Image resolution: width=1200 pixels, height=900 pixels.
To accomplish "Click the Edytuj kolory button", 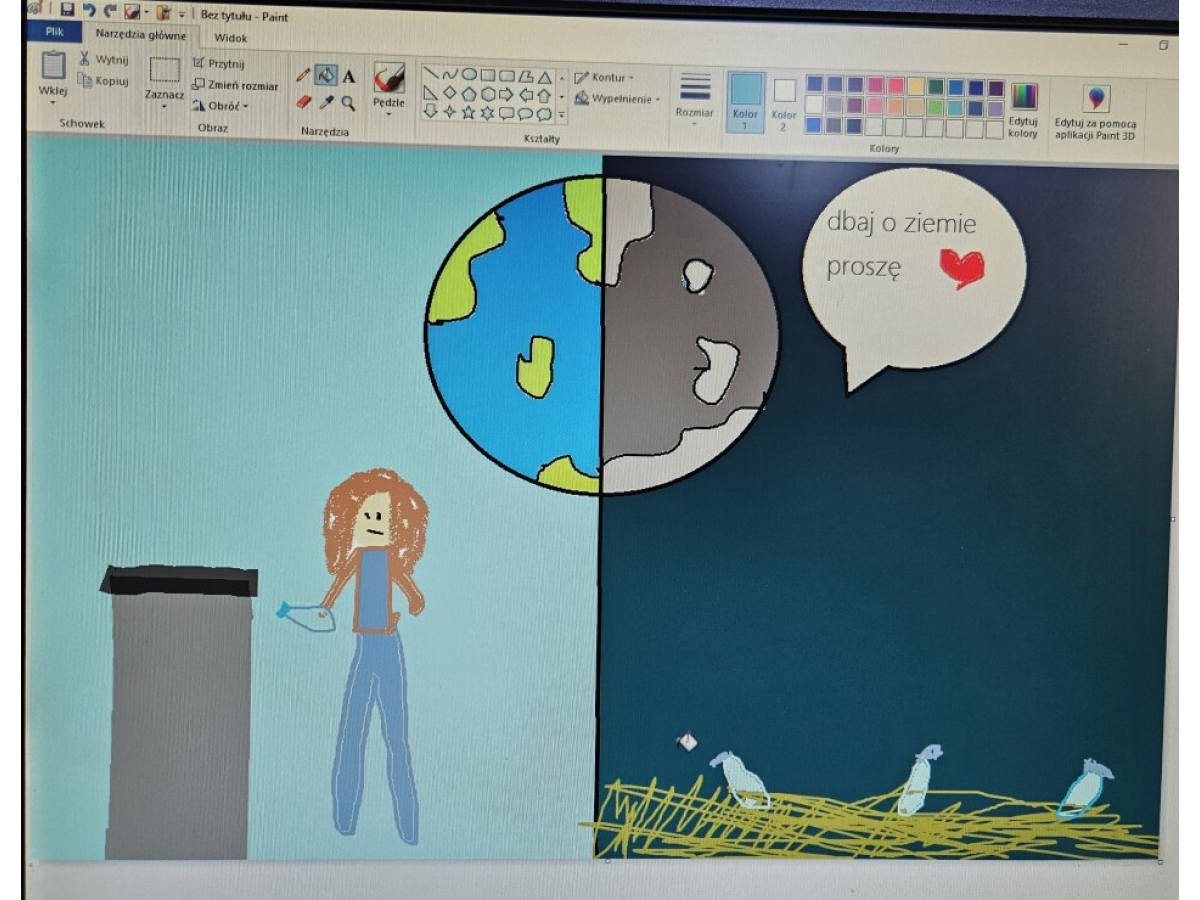I will [x=1023, y=108].
